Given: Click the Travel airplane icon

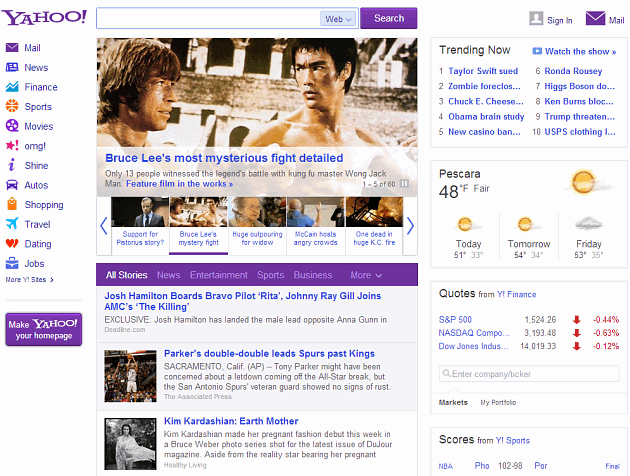Looking at the screenshot, I should 12,223.
